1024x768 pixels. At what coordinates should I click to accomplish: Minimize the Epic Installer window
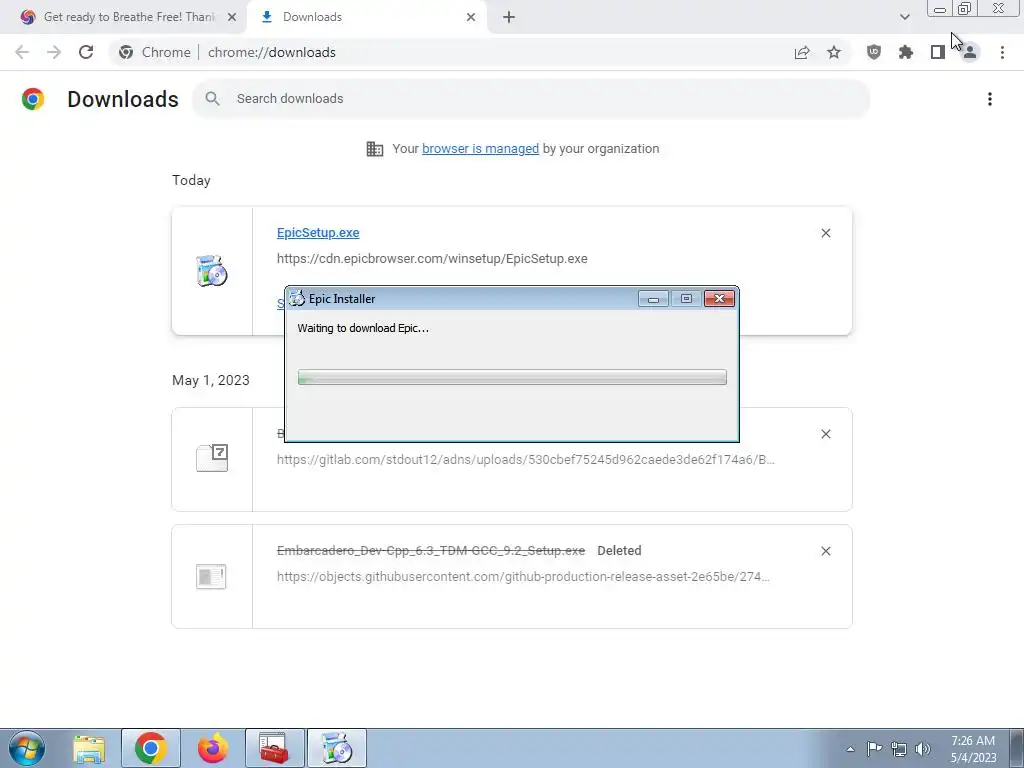coord(653,298)
